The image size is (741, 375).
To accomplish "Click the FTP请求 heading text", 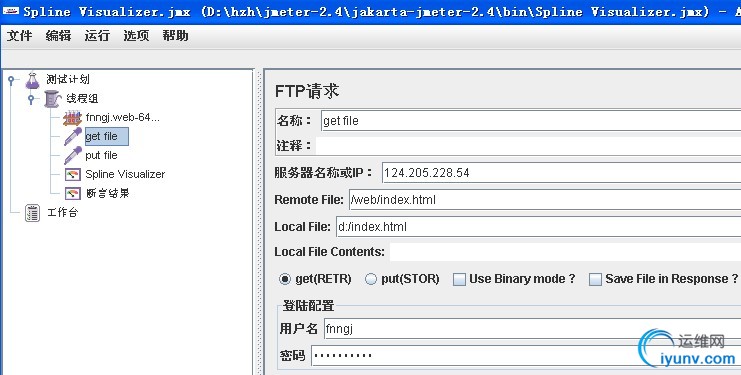I will click(x=307, y=91).
